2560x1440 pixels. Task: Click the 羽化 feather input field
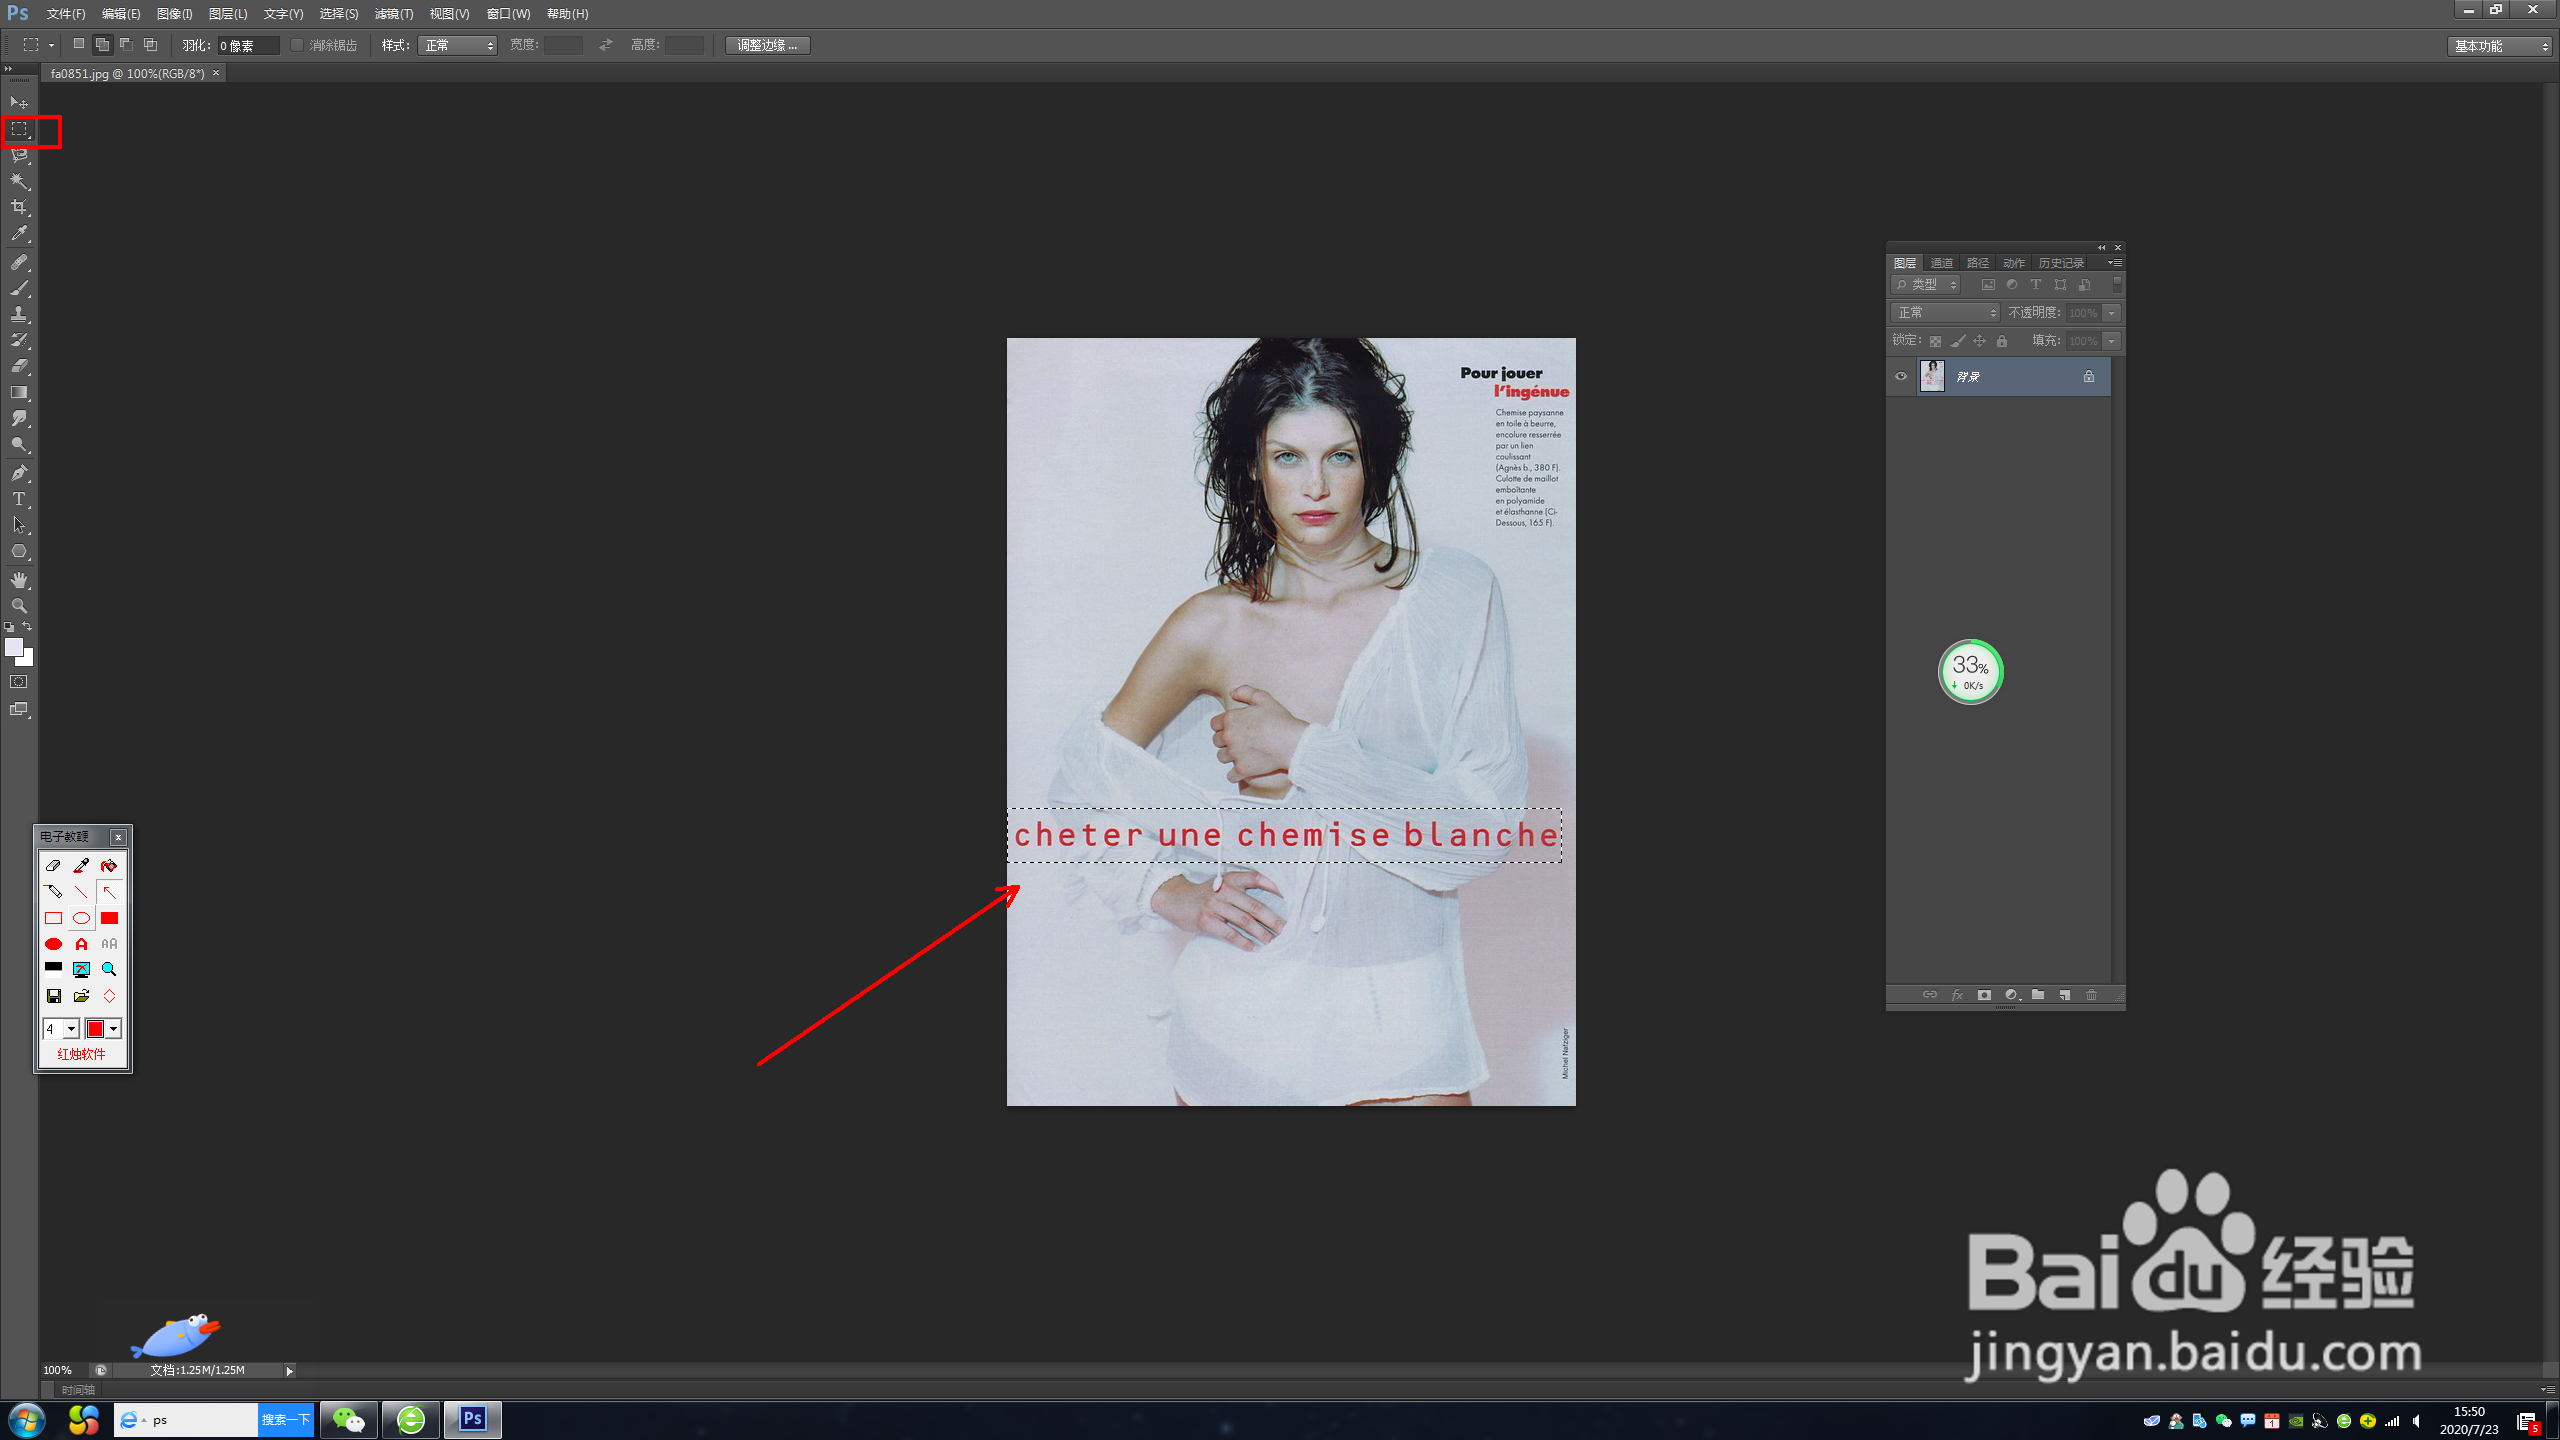tap(247, 46)
